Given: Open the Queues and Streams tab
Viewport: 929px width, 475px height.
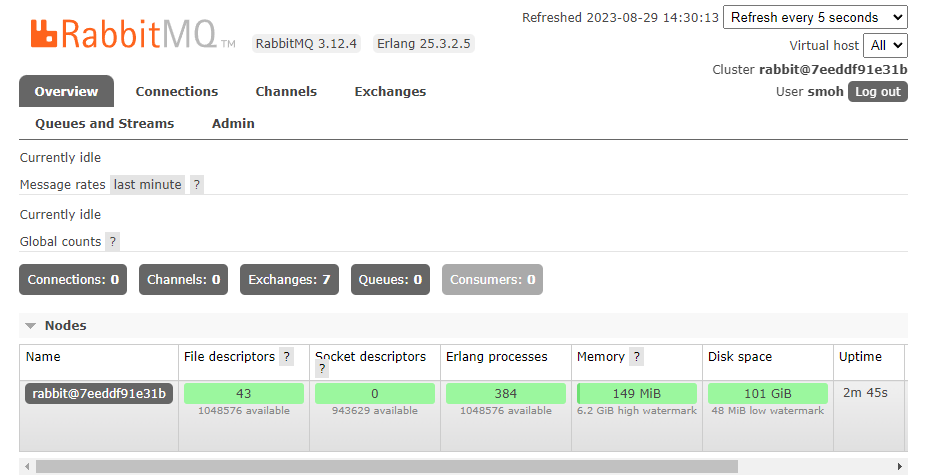Looking at the screenshot, I should (104, 123).
